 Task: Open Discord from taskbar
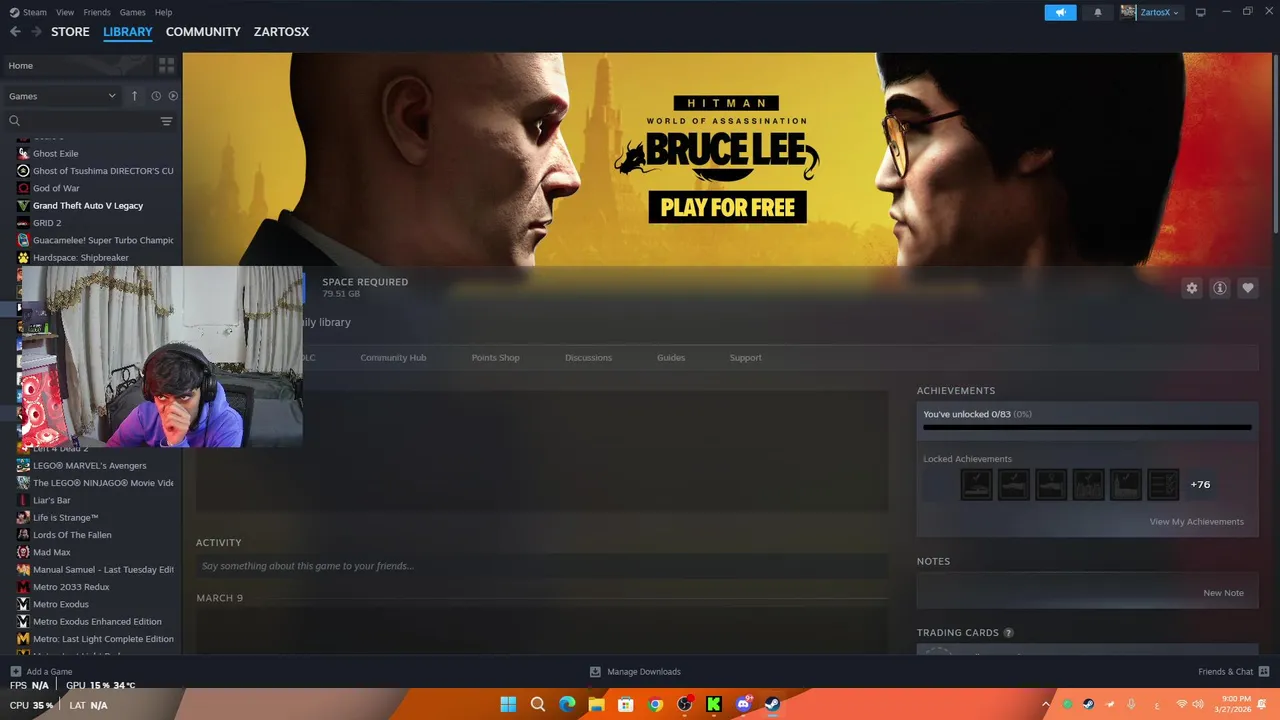tap(743, 704)
